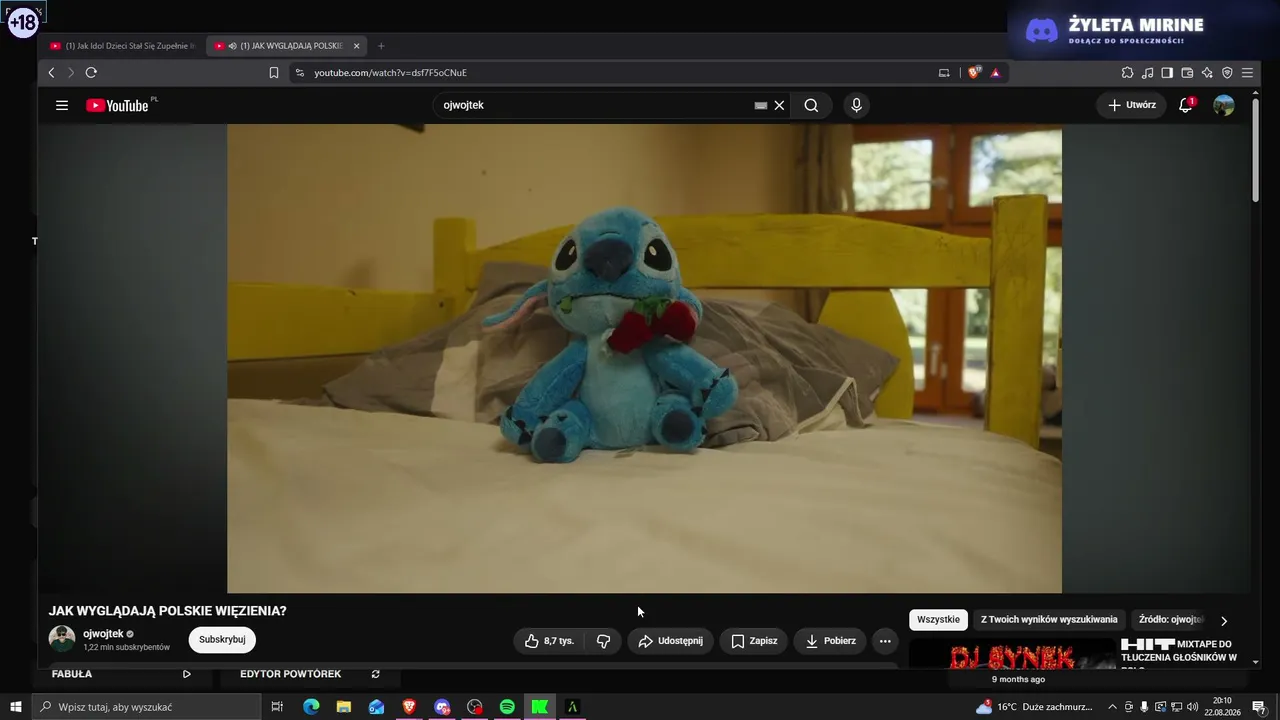Open File Explorer from the taskbar
The height and width of the screenshot is (720, 1280).
click(x=343, y=707)
